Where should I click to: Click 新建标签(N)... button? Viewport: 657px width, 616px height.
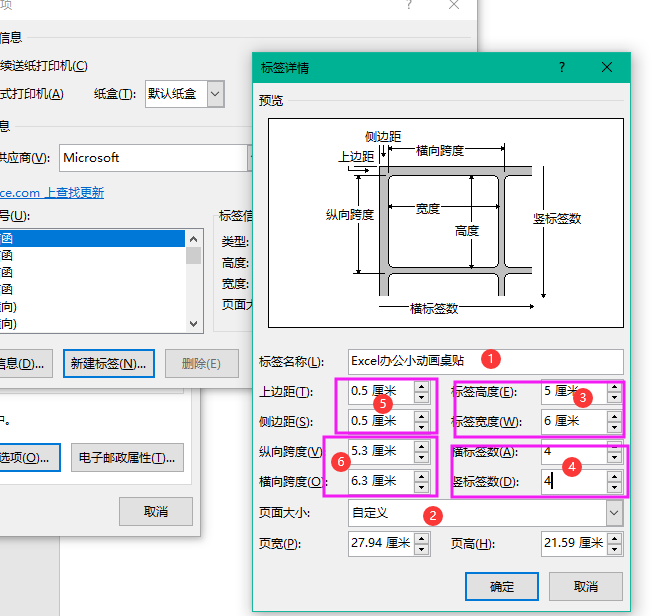click(109, 363)
